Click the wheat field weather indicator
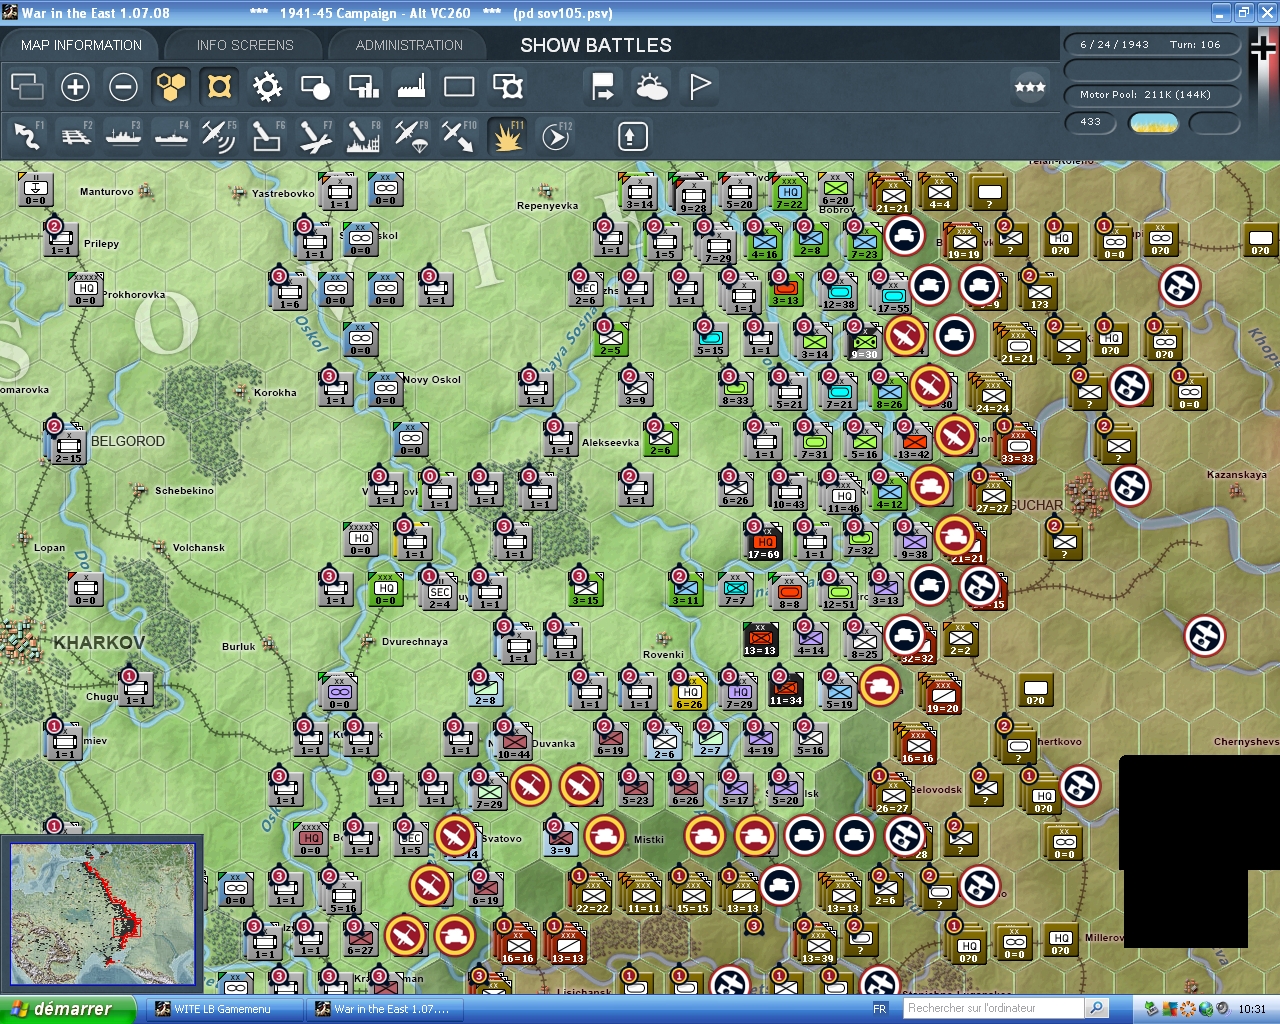 1154,123
